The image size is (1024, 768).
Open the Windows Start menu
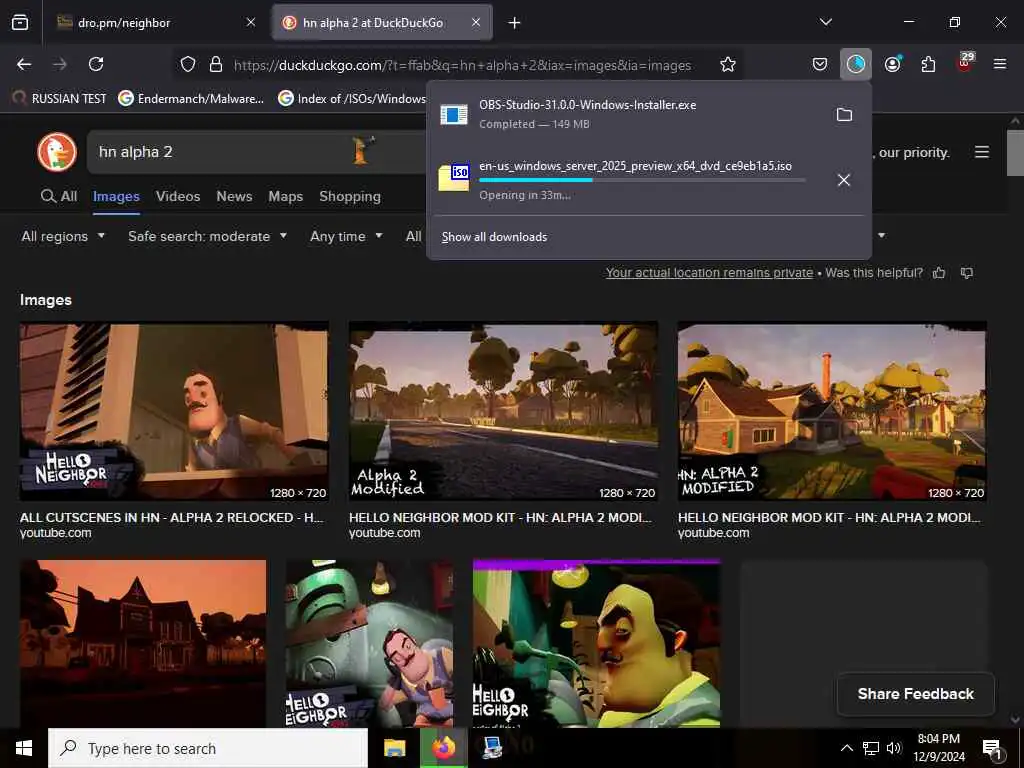click(24, 748)
